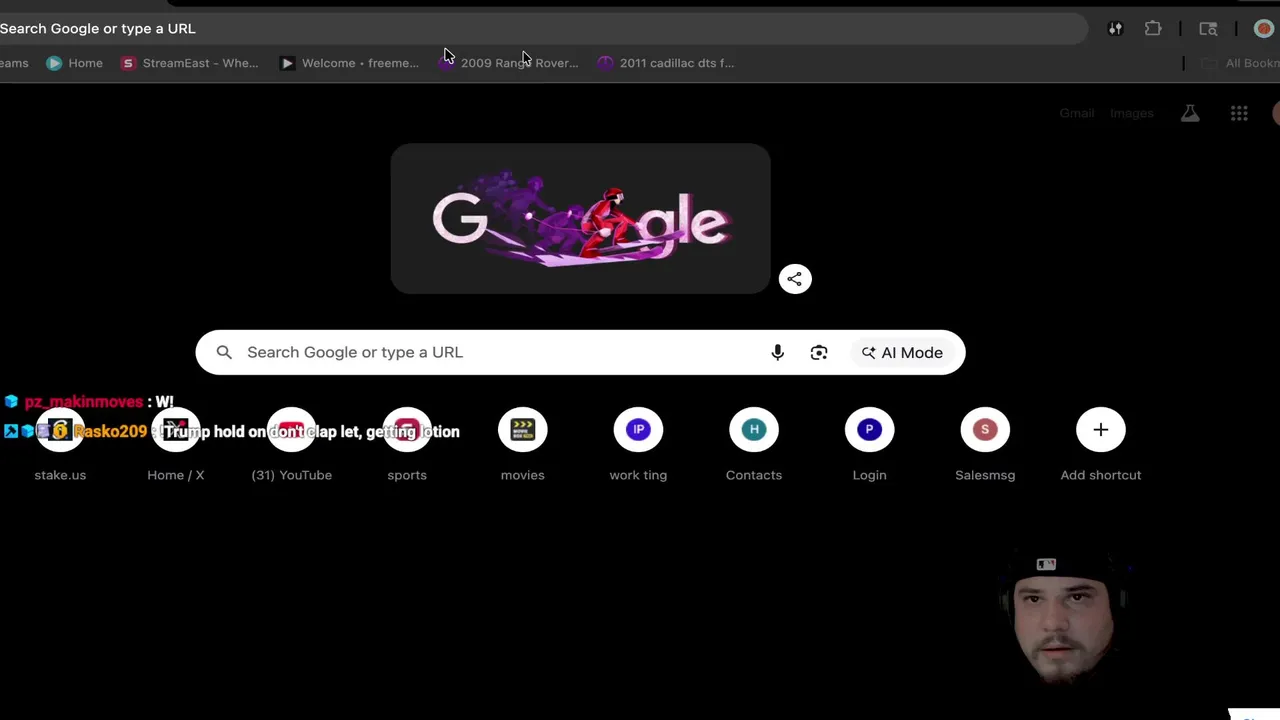
Task: Open the Extensions puzzle icon
Action: pyautogui.click(x=1153, y=29)
